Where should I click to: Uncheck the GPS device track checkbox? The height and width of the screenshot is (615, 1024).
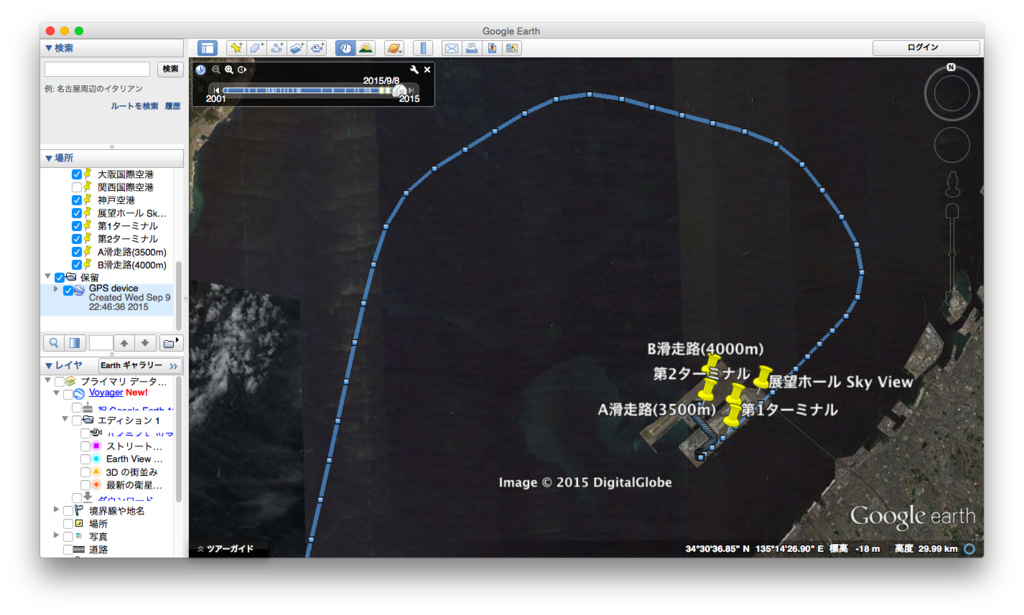(x=68, y=291)
